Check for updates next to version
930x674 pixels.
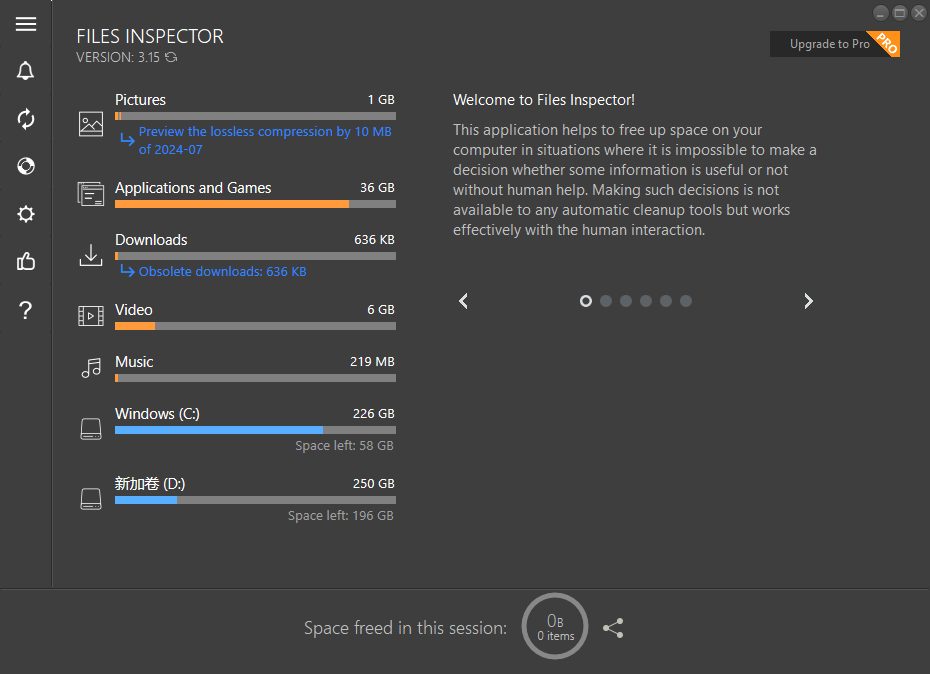171,57
